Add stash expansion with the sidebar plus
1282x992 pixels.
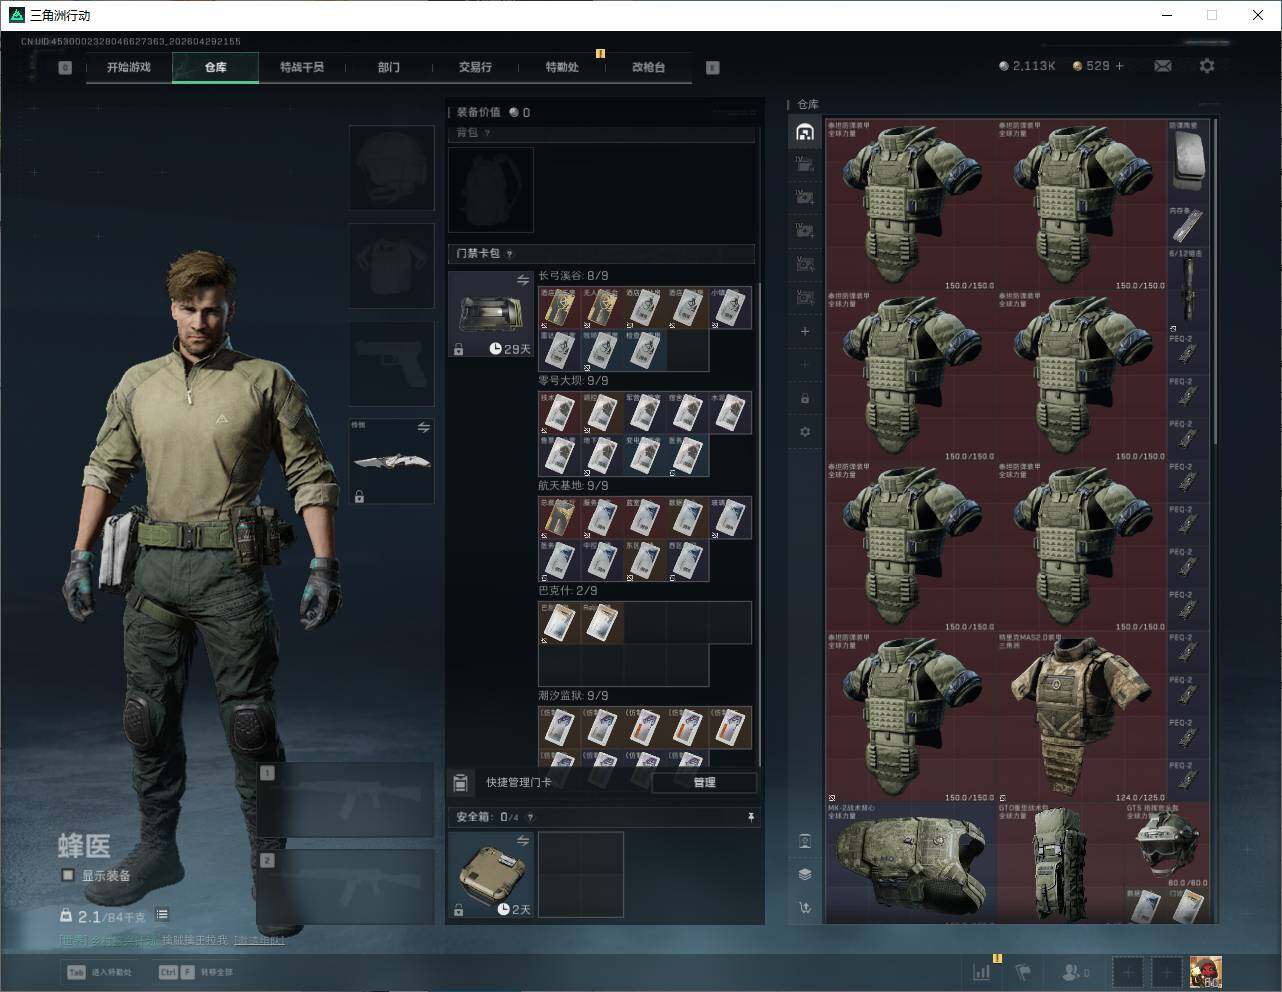coord(805,331)
